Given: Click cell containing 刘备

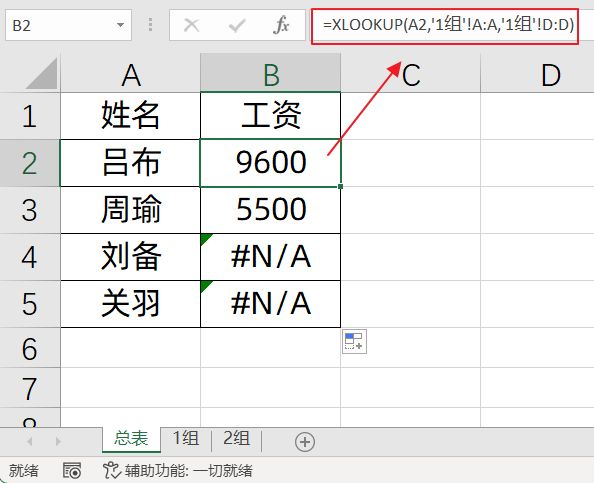Looking at the screenshot, I should point(131,257).
